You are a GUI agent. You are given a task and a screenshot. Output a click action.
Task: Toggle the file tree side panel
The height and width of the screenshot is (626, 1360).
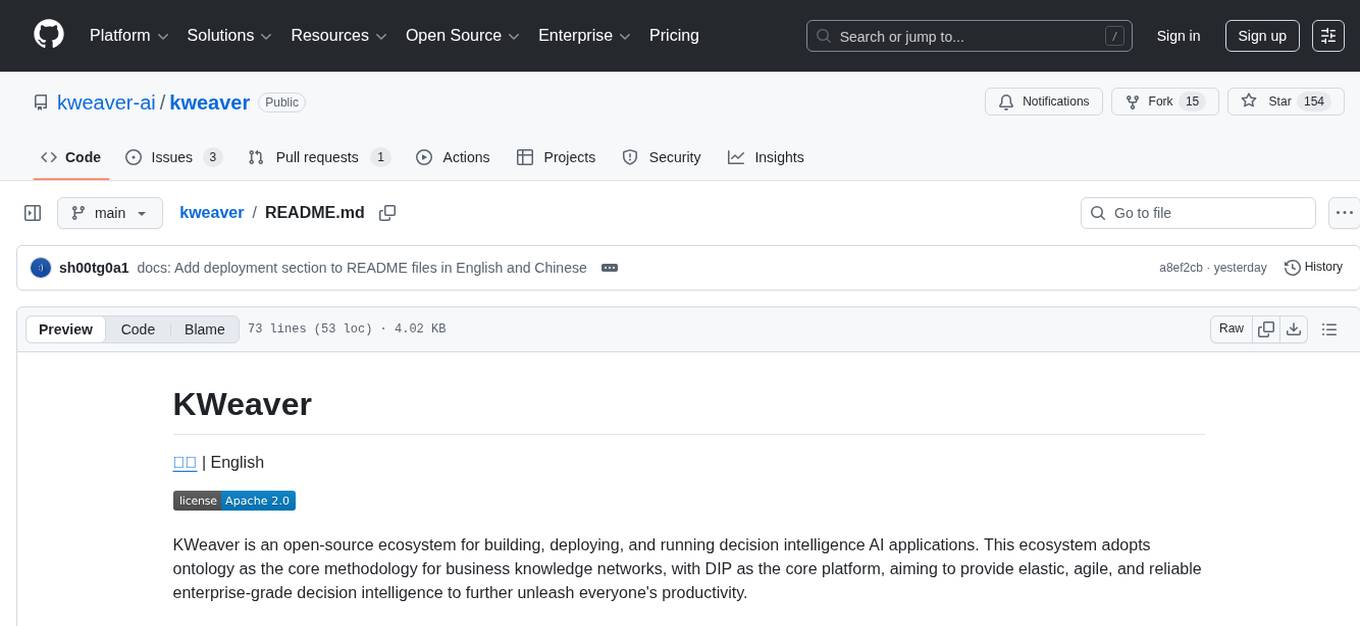(33, 213)
